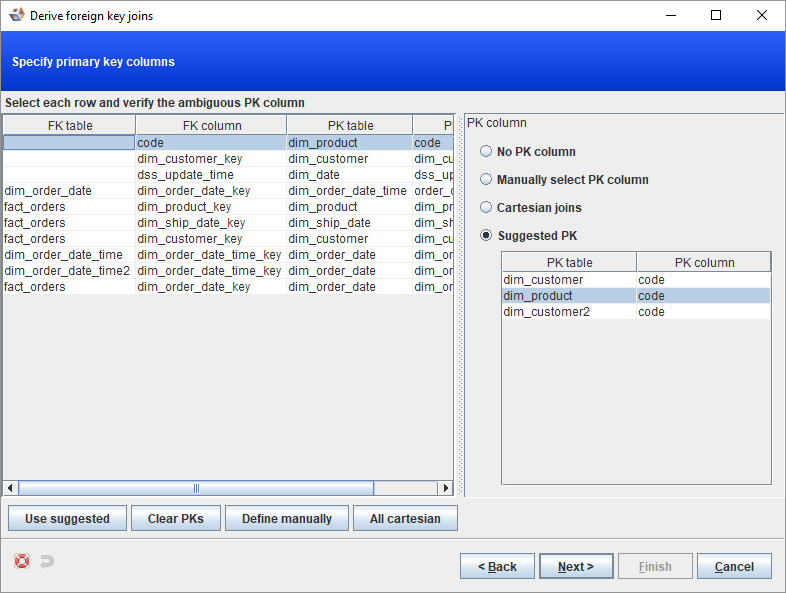Click the dim_order_date_time2 FK table cell
The image size is (786, 593).
(x=69, y=271)
